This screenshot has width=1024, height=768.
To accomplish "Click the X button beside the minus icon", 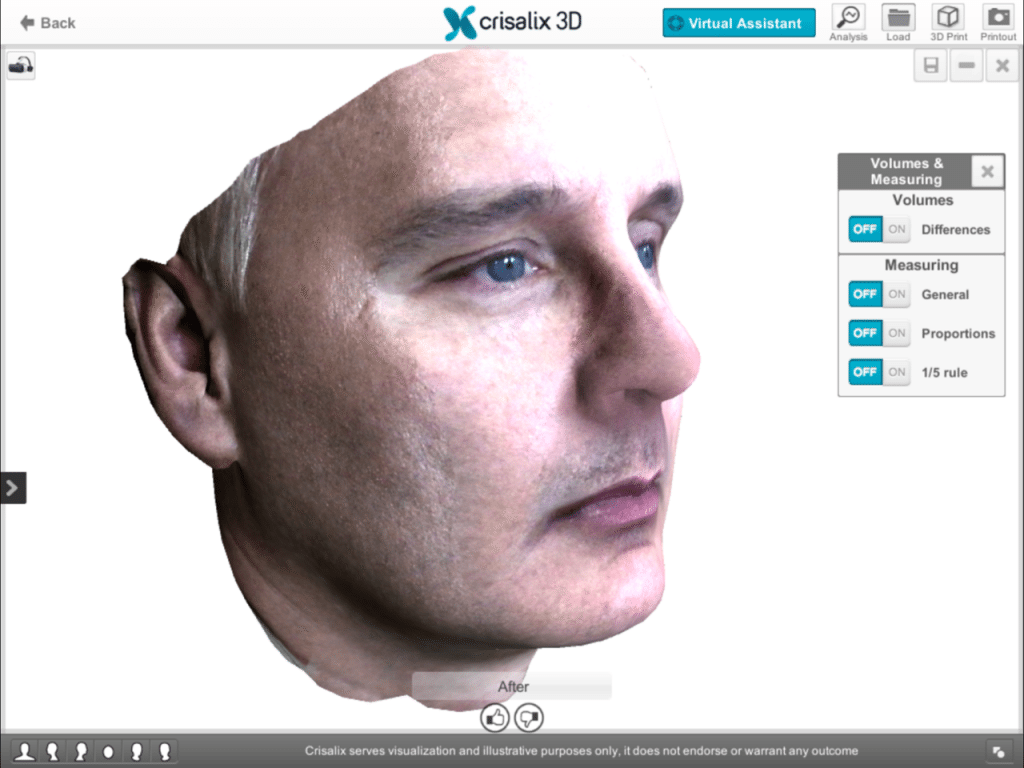I will pos(1002,65).
